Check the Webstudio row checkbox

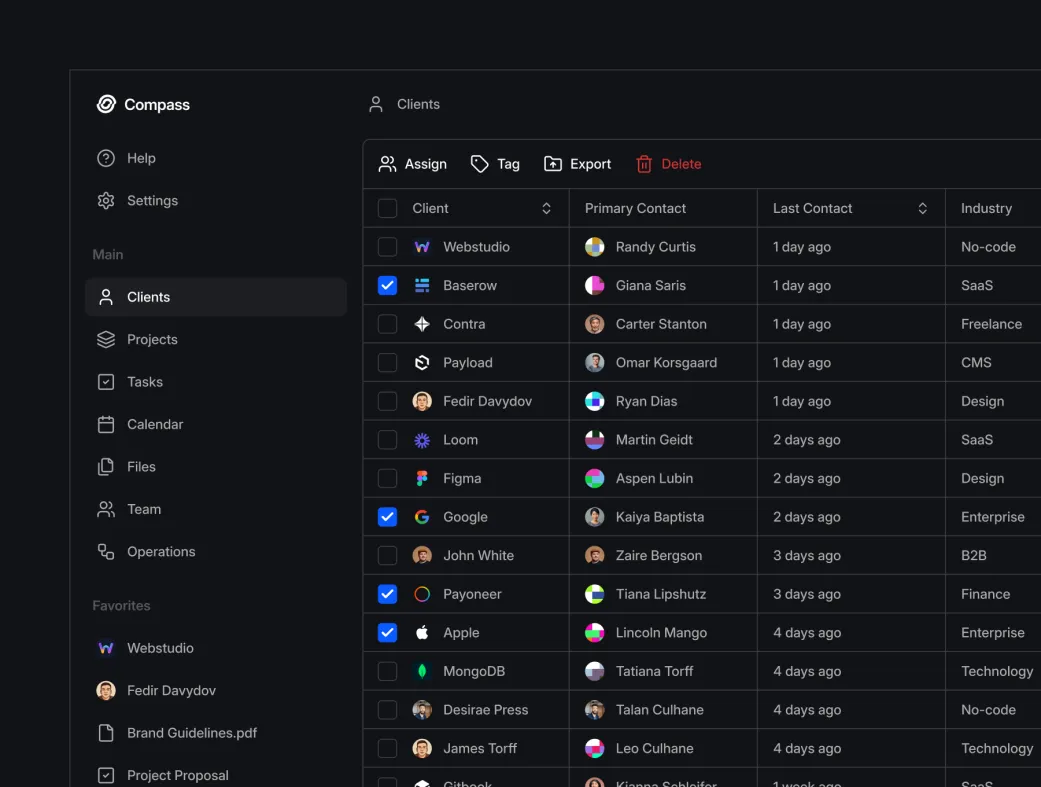tap(387, 247)
